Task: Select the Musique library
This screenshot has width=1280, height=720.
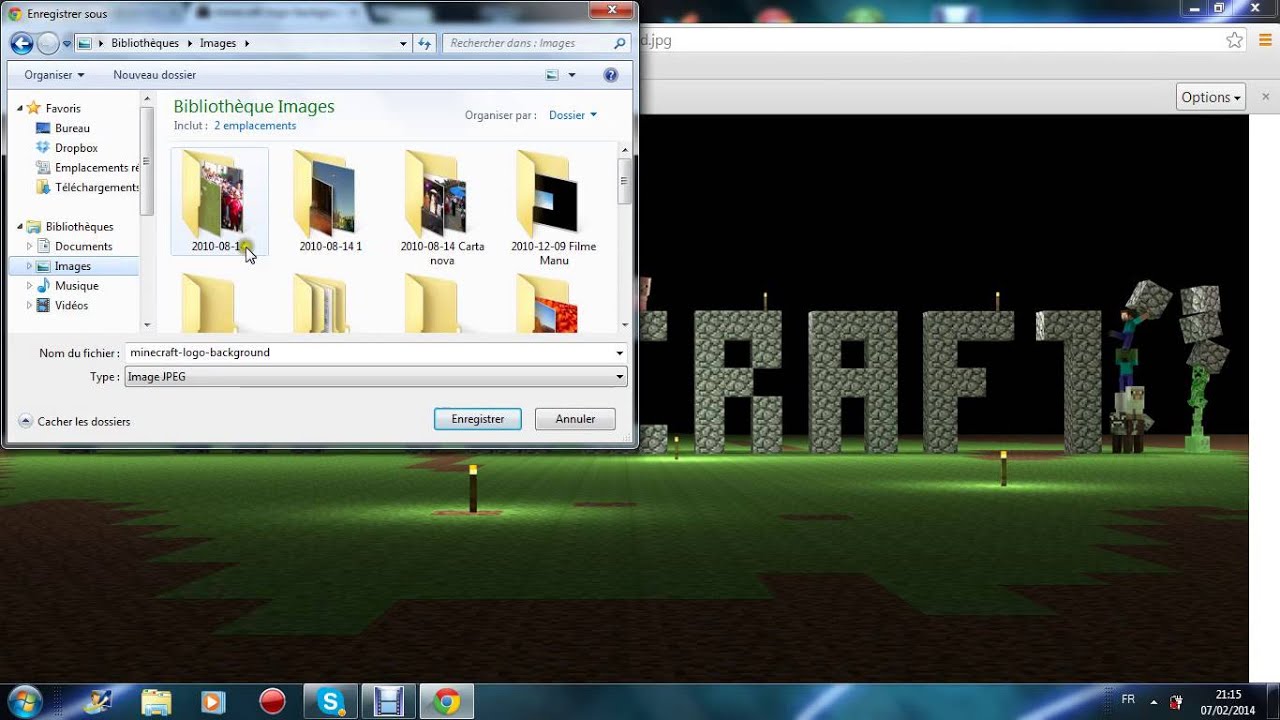Action: pos(76,286)
